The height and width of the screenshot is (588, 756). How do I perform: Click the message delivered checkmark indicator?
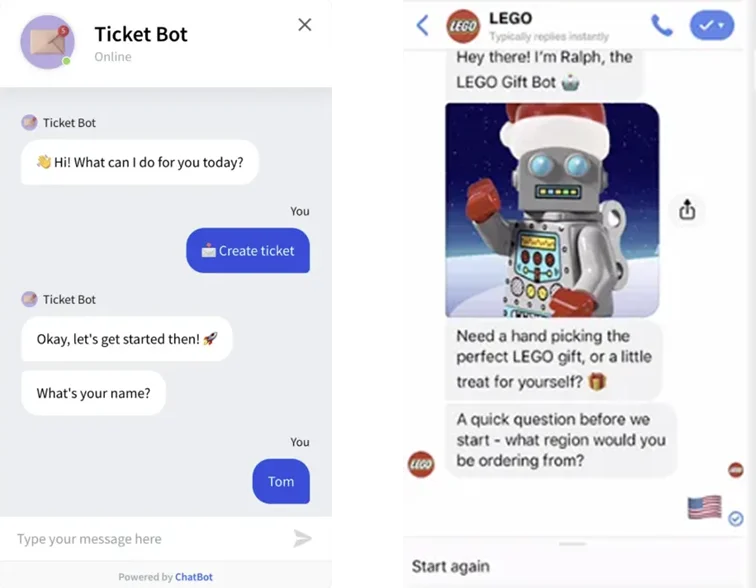(736, 519)
